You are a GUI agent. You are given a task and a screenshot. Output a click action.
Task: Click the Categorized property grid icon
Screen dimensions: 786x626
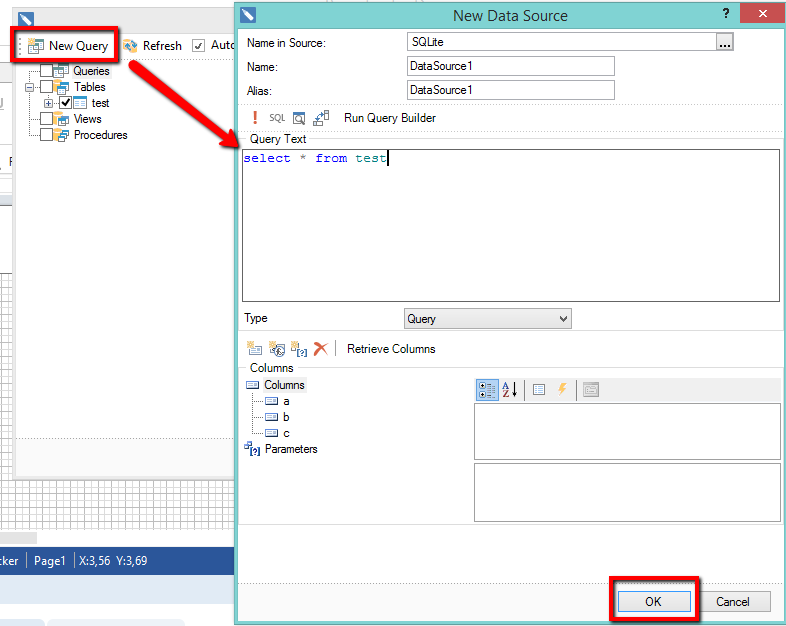487,390
